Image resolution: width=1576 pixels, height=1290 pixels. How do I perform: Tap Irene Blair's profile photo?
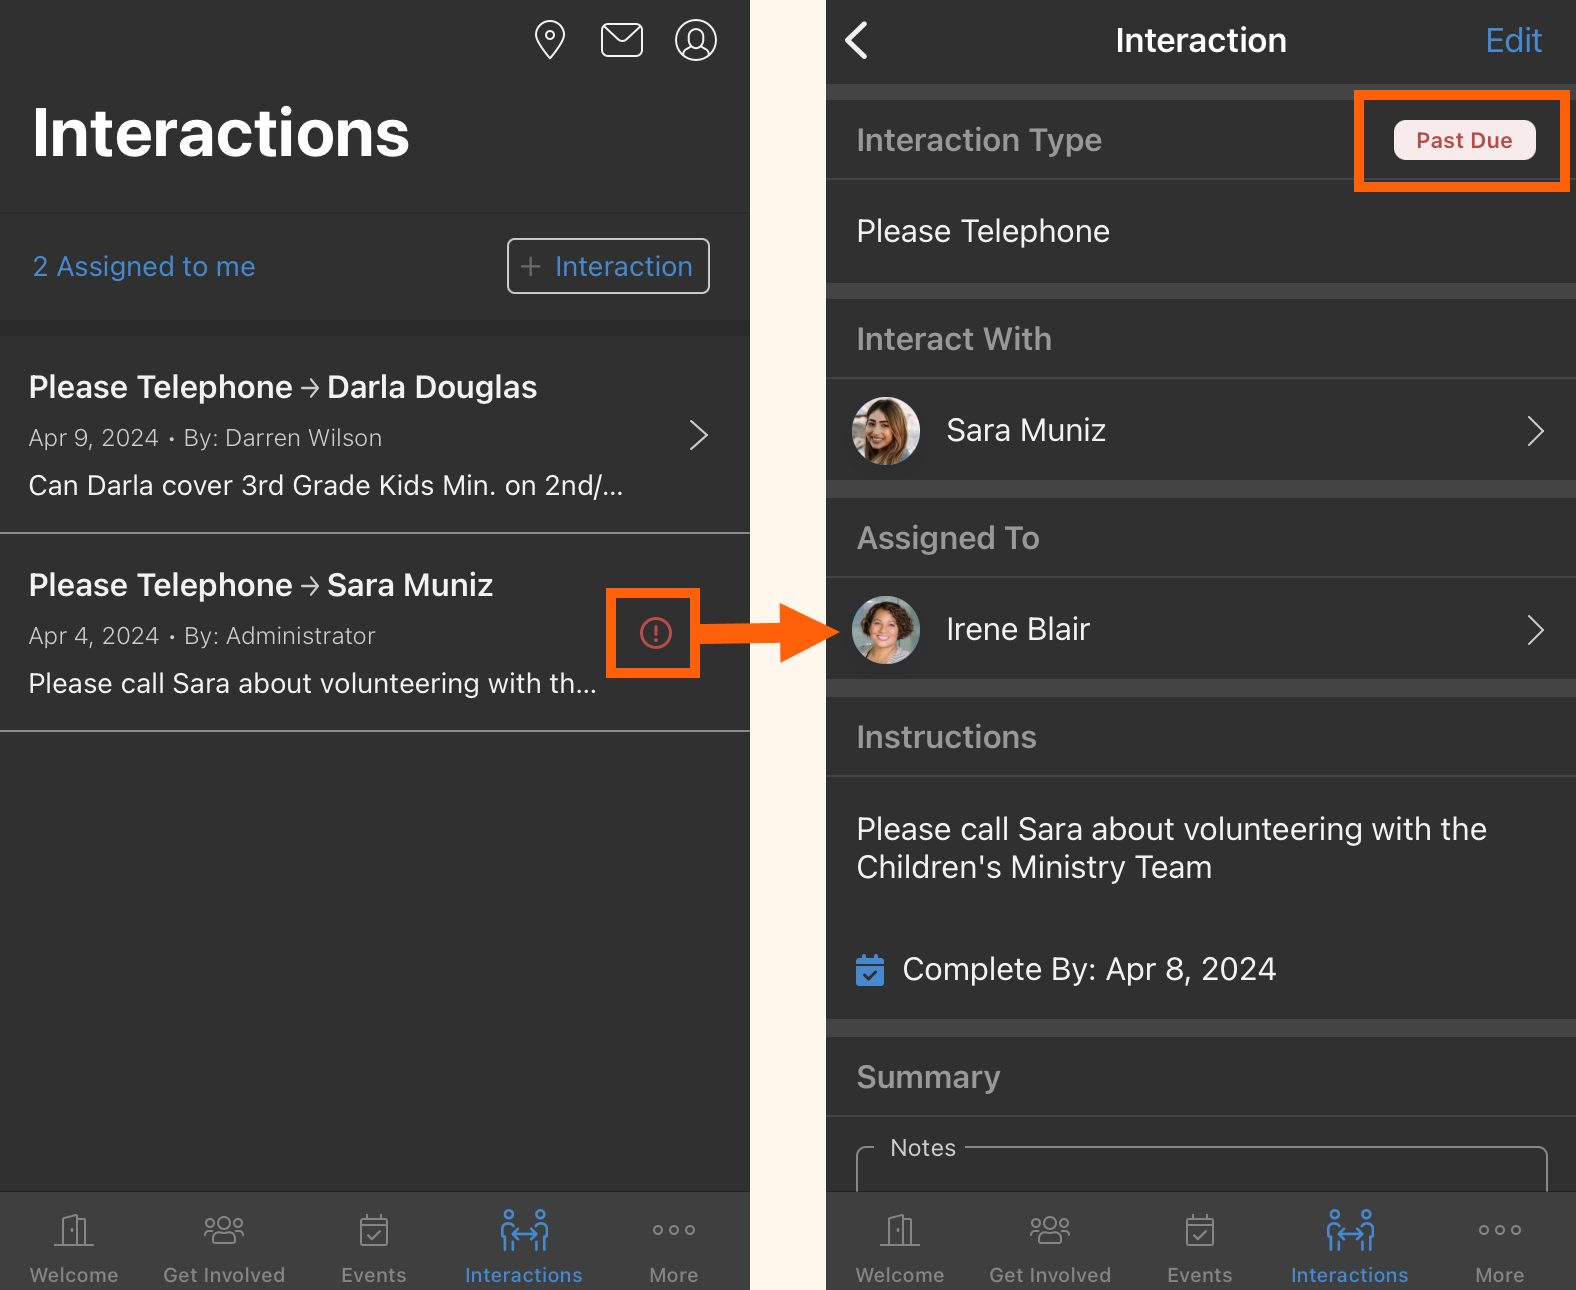click(886, 630)
